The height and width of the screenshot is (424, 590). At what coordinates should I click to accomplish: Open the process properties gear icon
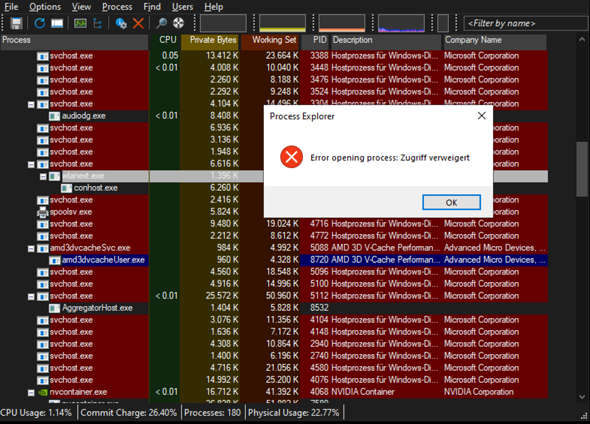121,23
